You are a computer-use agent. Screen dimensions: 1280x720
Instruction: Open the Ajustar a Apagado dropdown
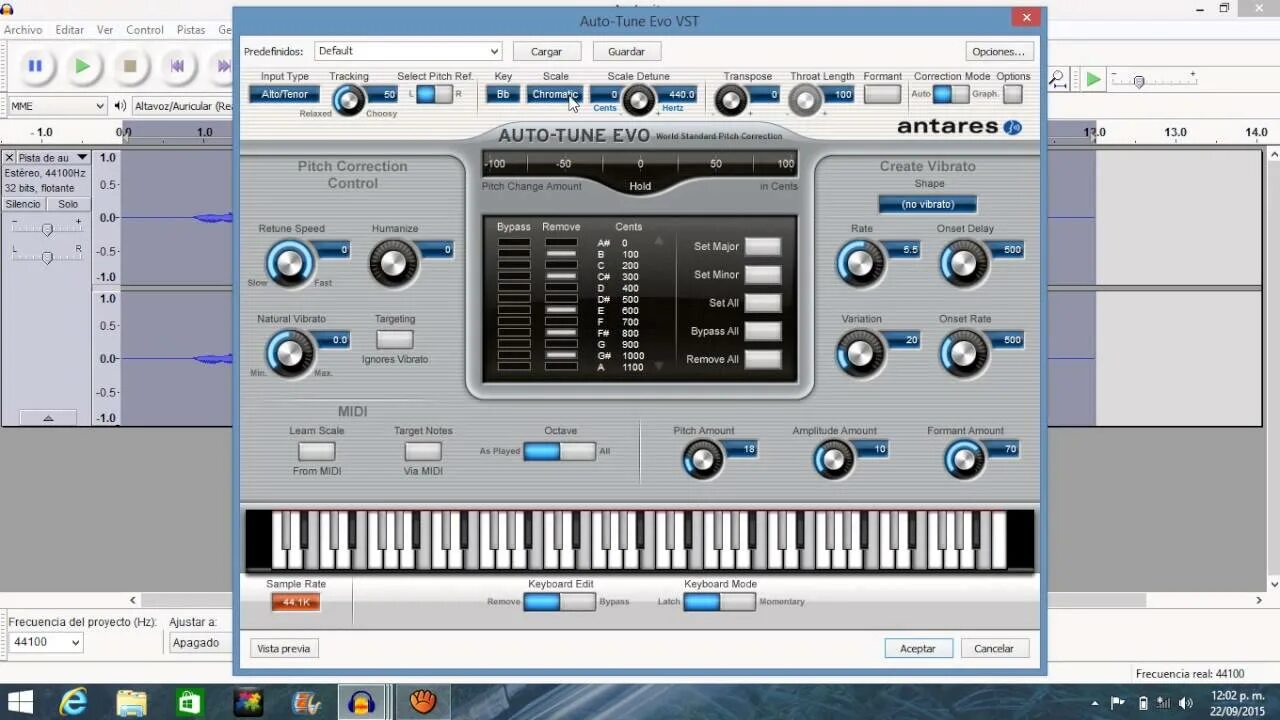(203, 642)
